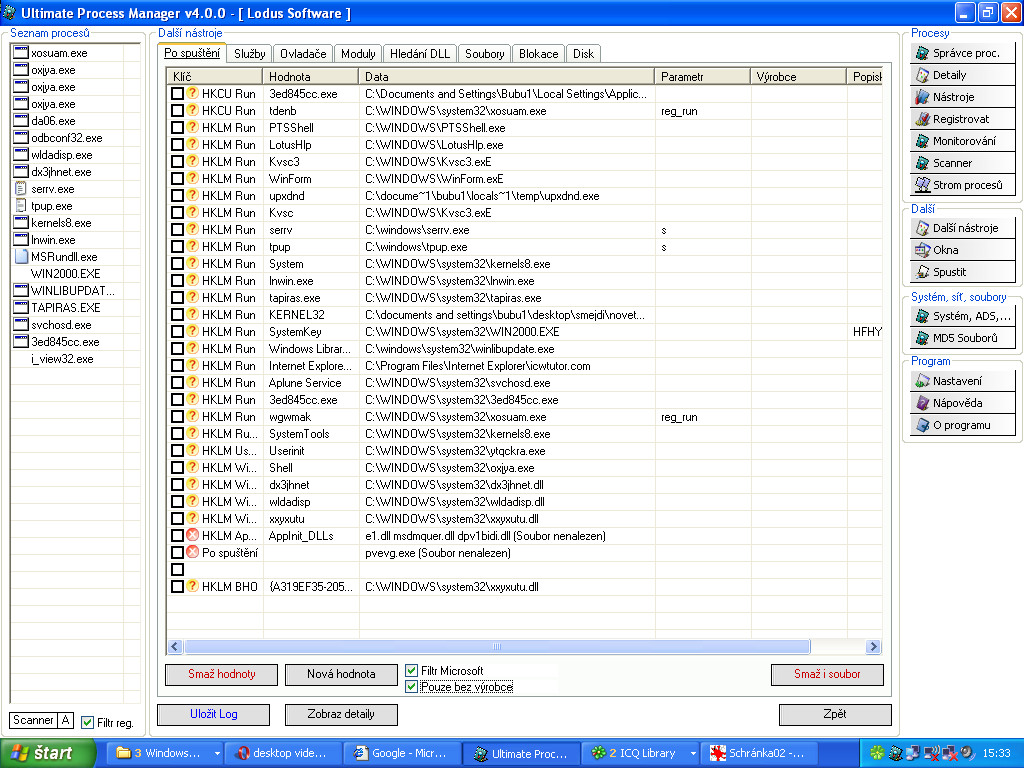Check the box for the tdenb entry

pos(177,110)
